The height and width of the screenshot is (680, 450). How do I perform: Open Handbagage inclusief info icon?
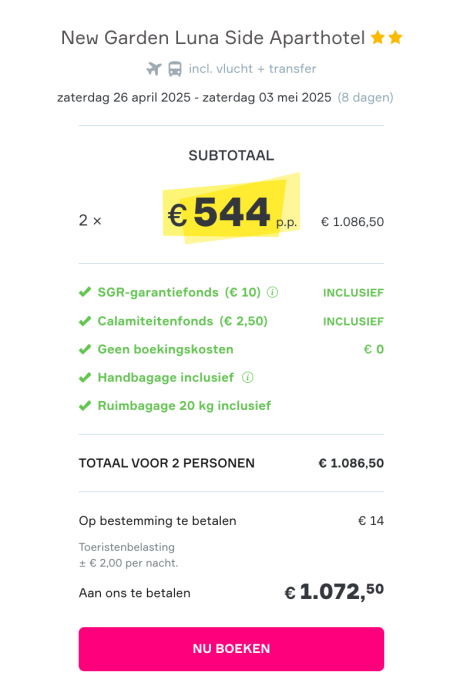248,377
